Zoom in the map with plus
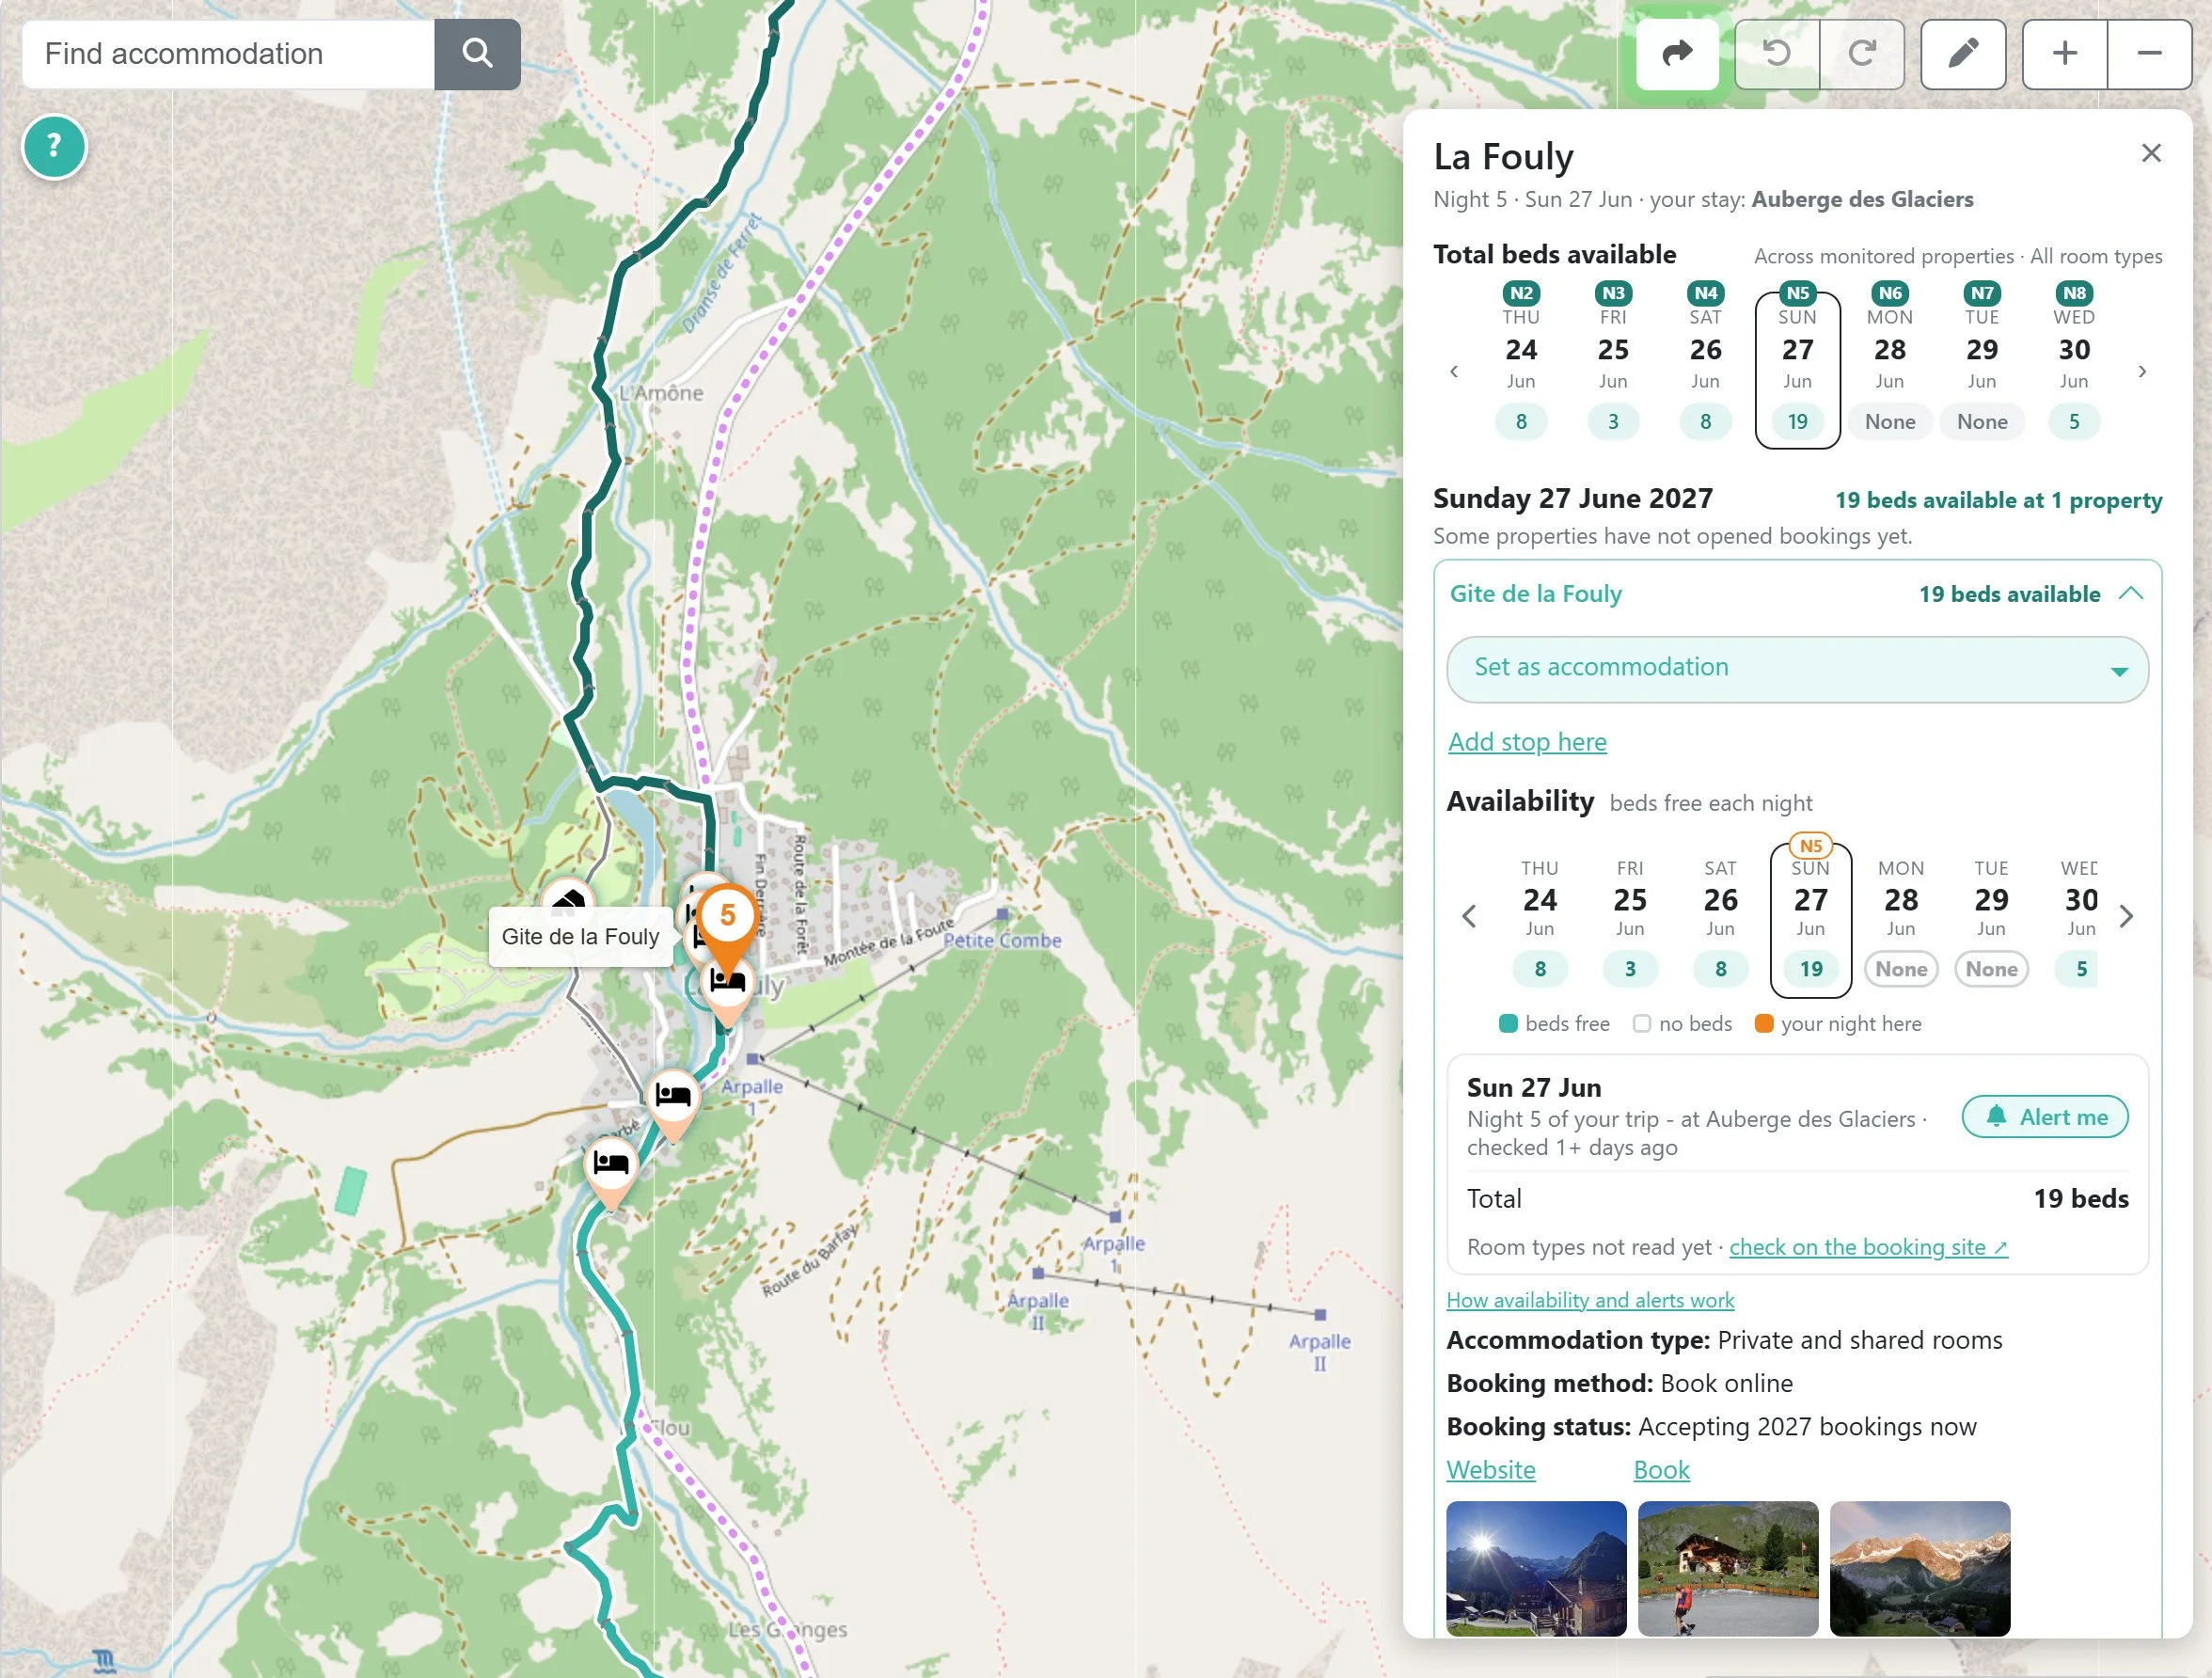 [x=2064, y=54]
